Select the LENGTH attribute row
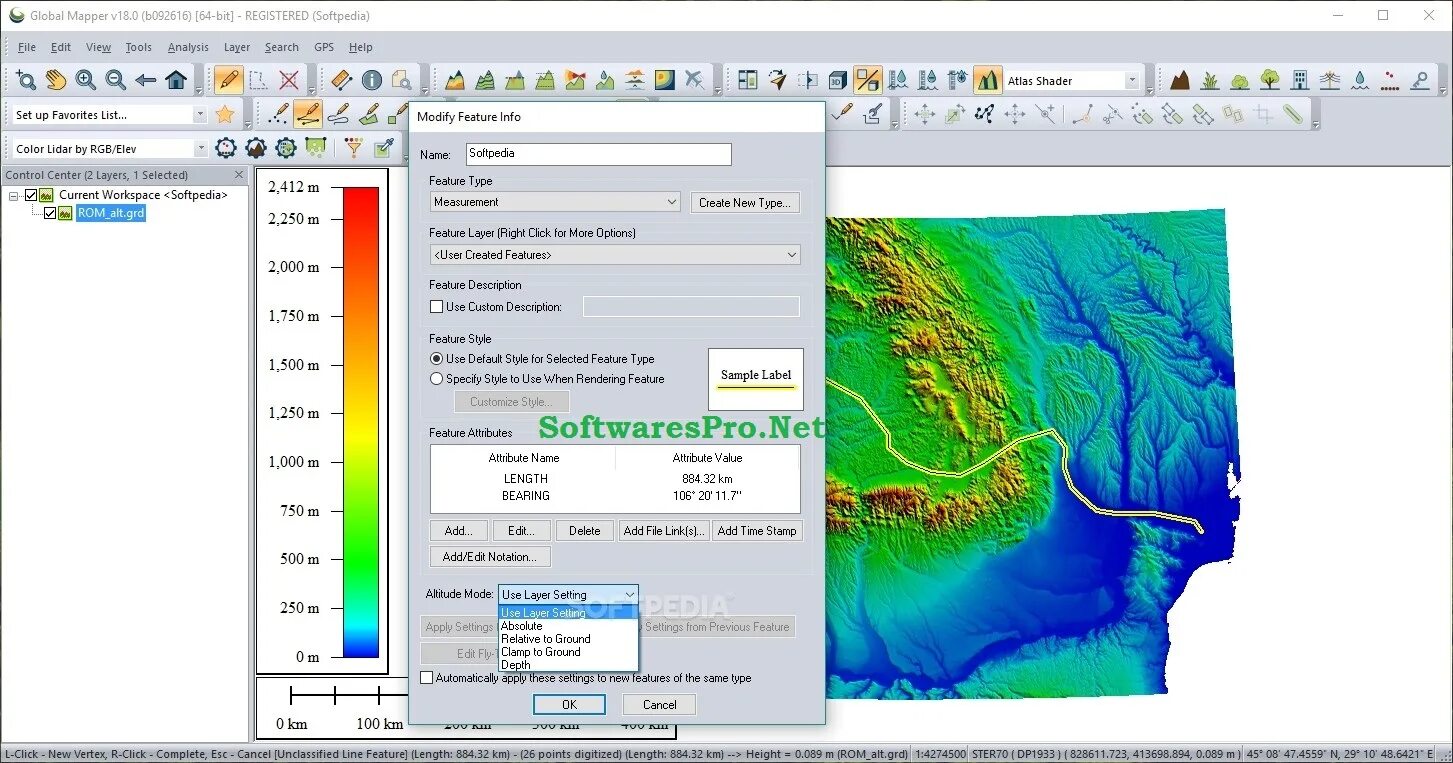The image size is (1453, 763). coord(615,479)
